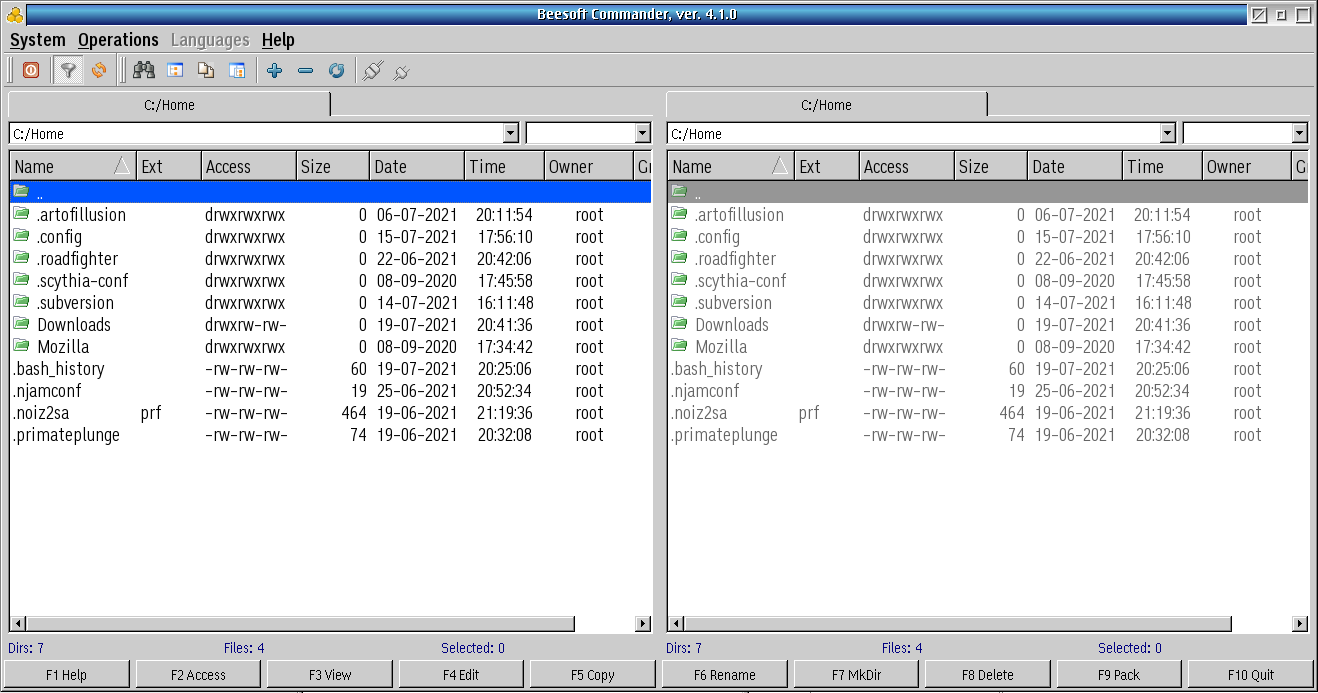Image resolution: width=1318 pixels, height=693 pixels.
Task: Click right panel horizontal scrollbar left arrow
Action: coord(676,624)
